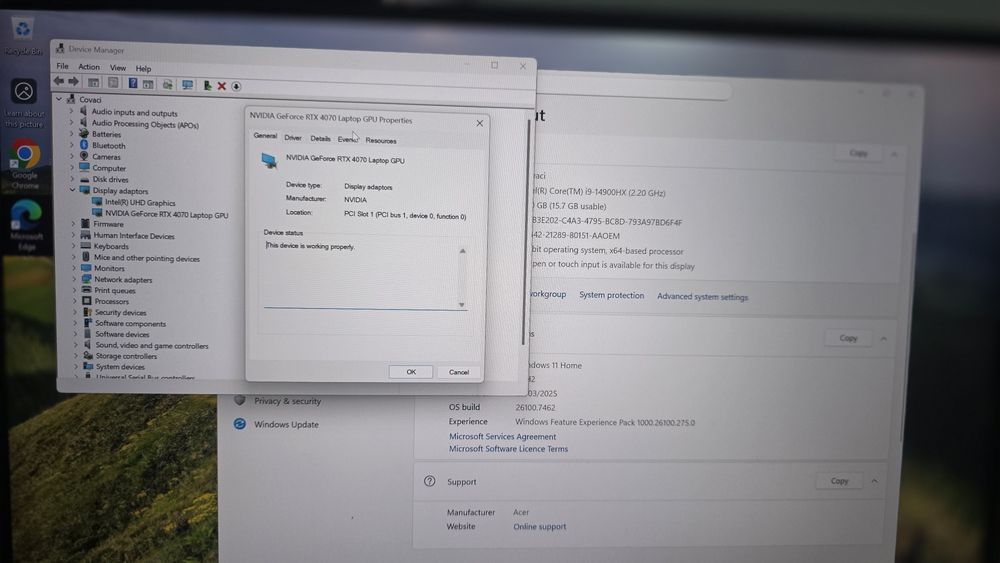1000x563 pixels.
Task: Expand the Keyboards node
Action: (74, 245)
